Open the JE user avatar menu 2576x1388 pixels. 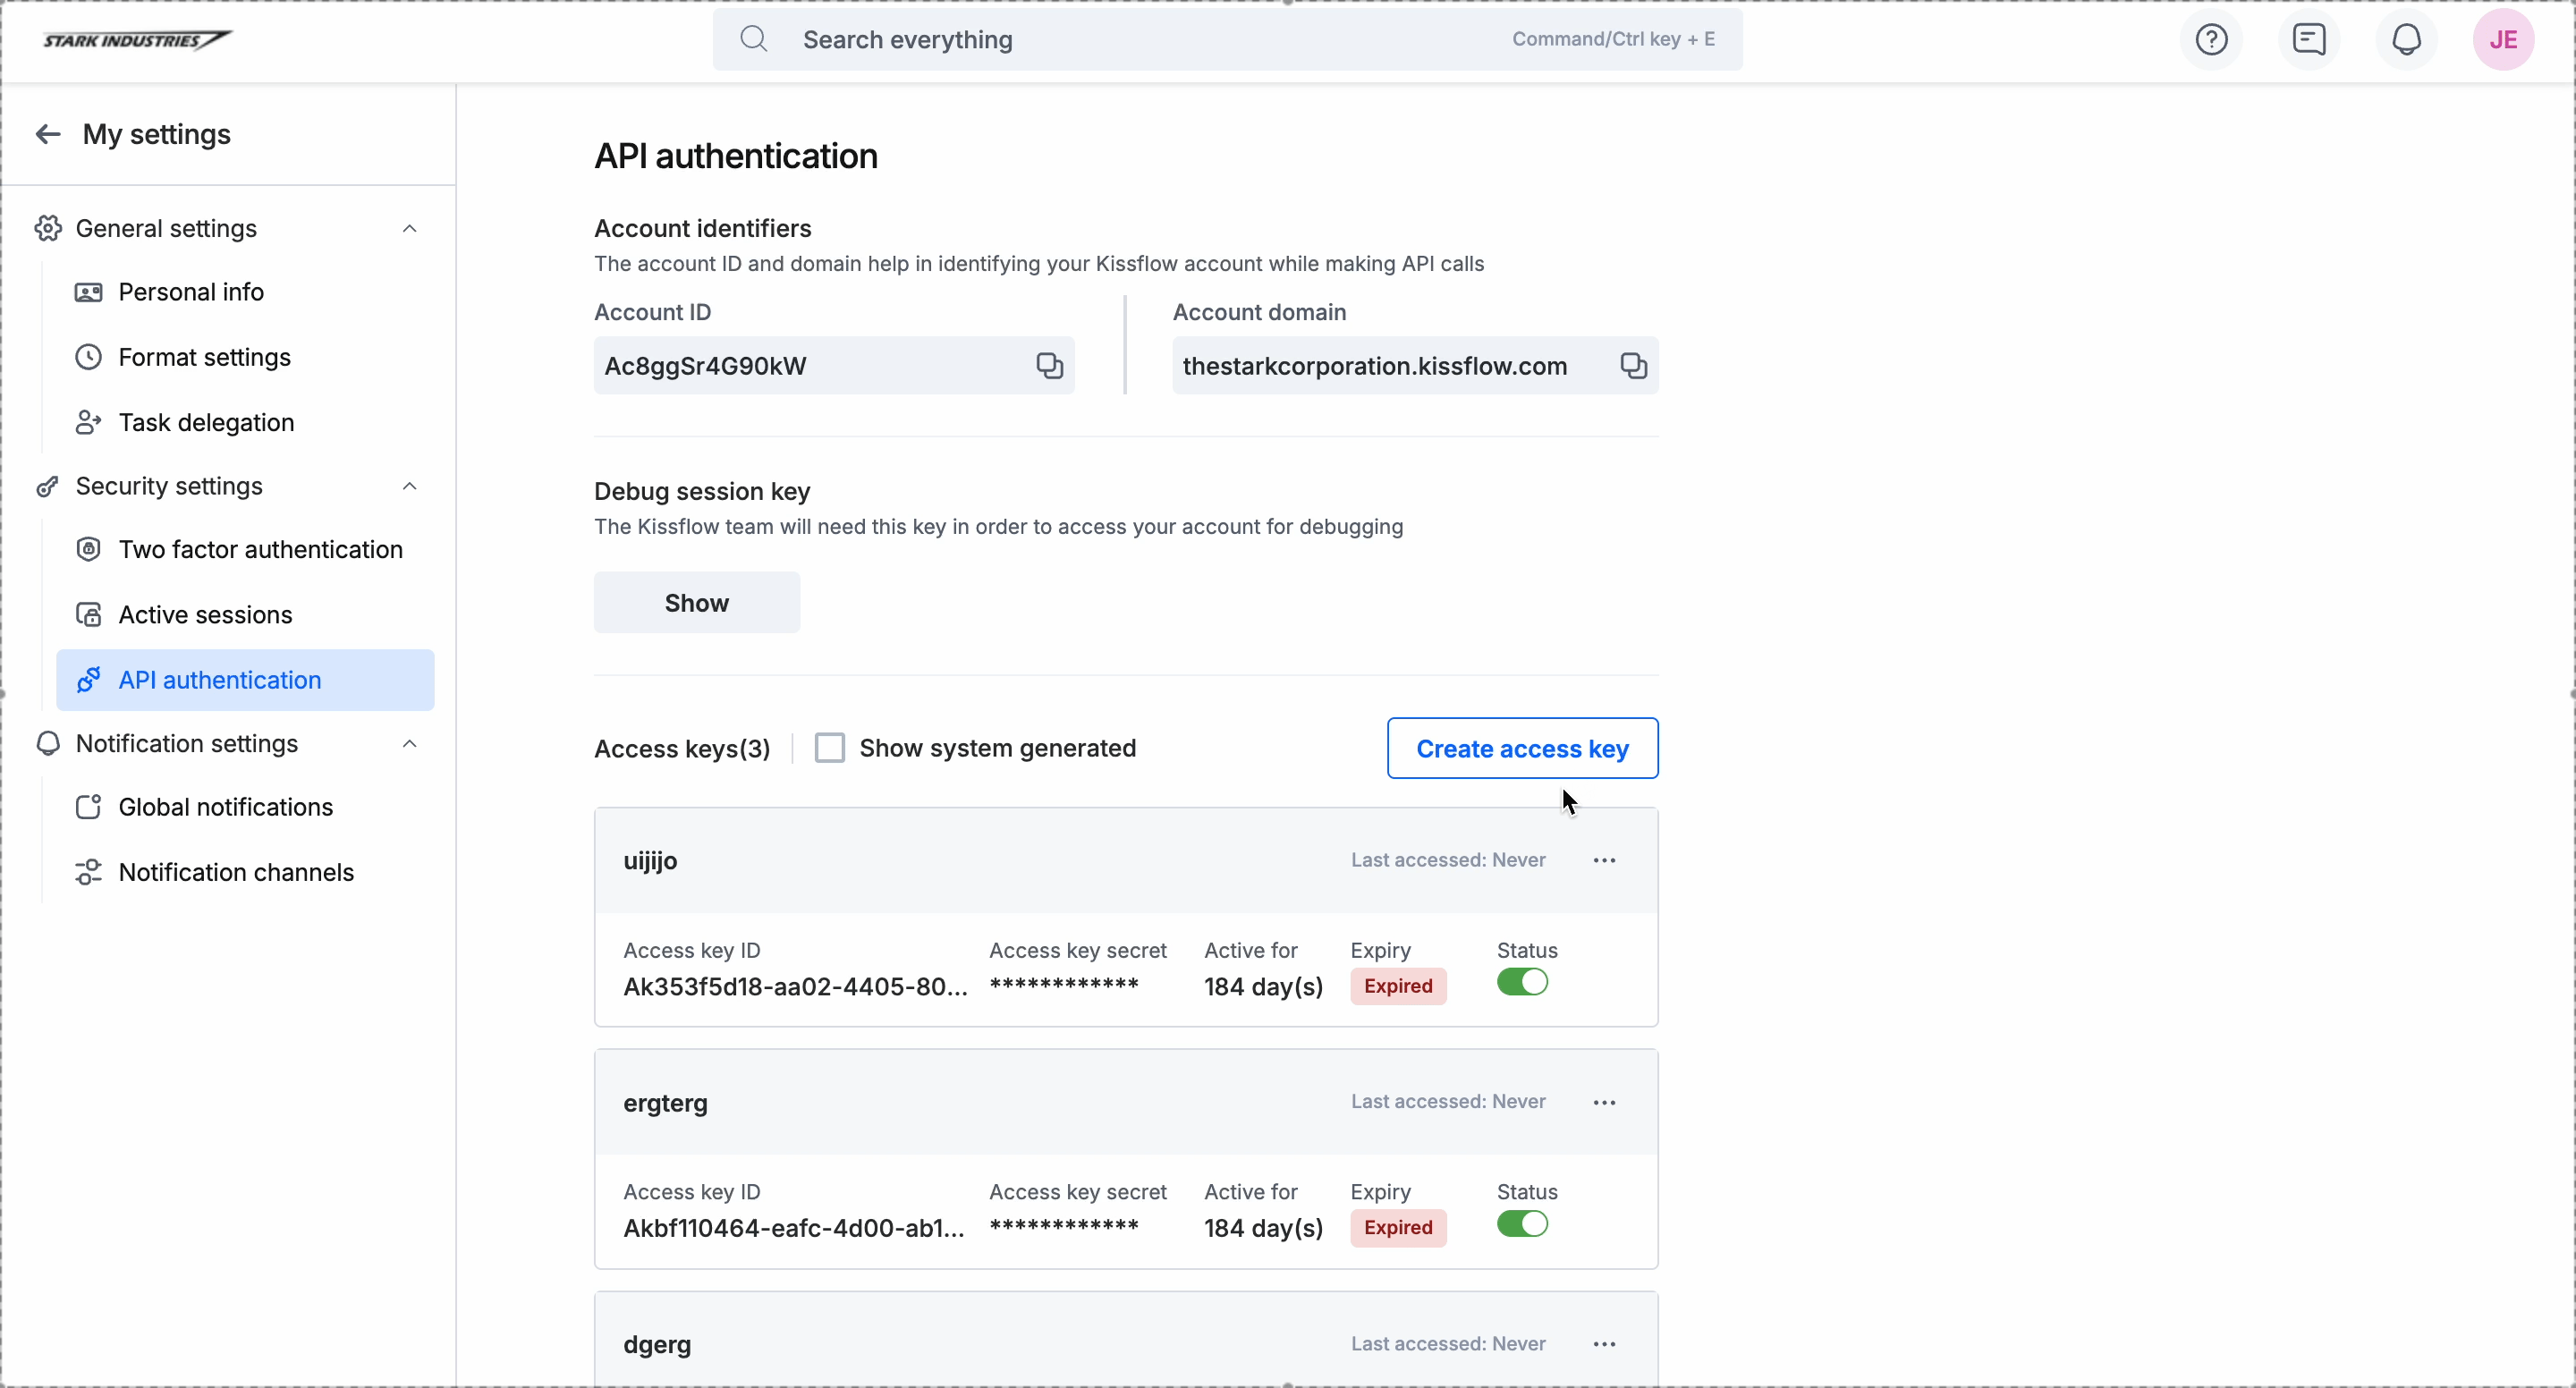[x=2503, y=40]
